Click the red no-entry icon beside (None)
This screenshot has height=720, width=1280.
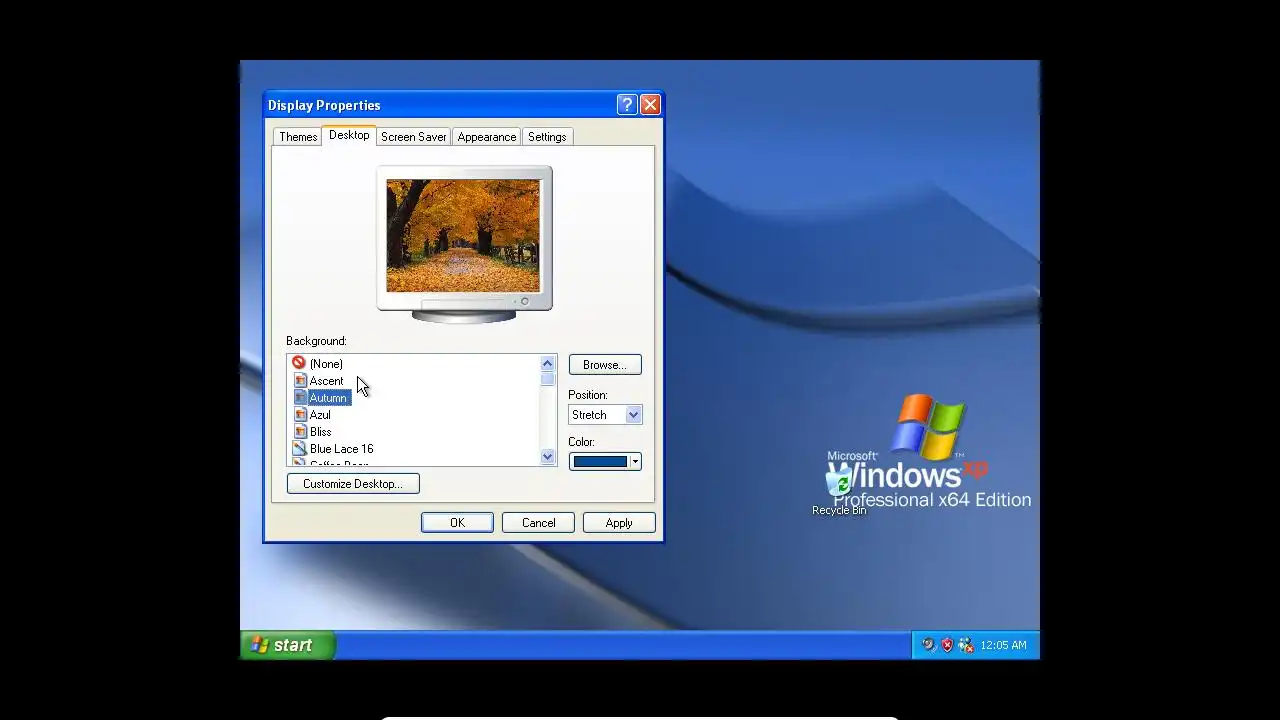coord(299,363)
